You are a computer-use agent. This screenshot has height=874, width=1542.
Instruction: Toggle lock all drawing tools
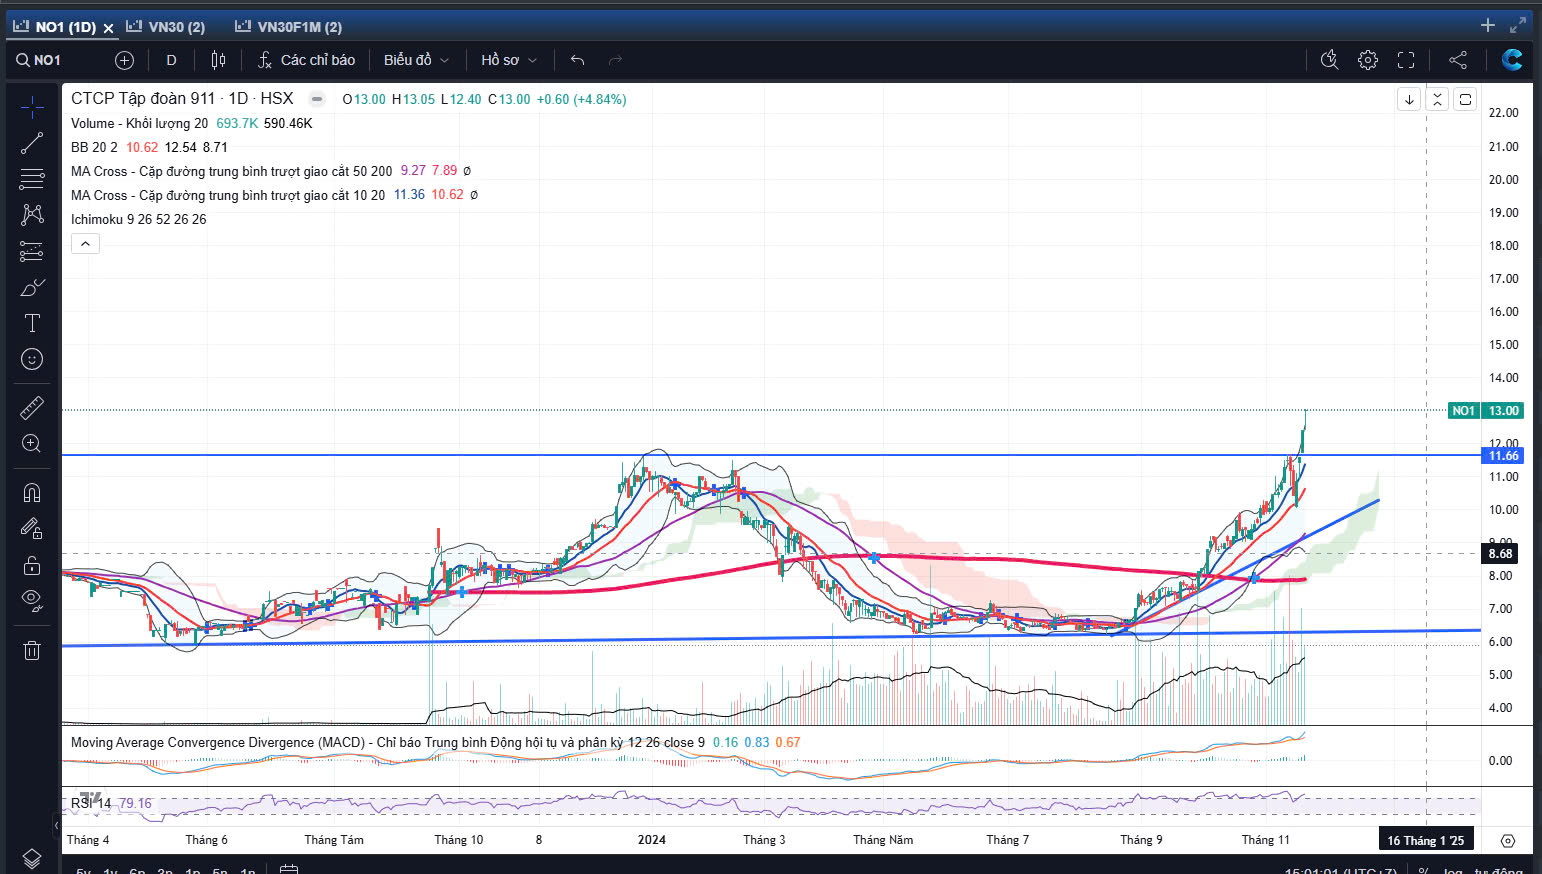(32, 565)
